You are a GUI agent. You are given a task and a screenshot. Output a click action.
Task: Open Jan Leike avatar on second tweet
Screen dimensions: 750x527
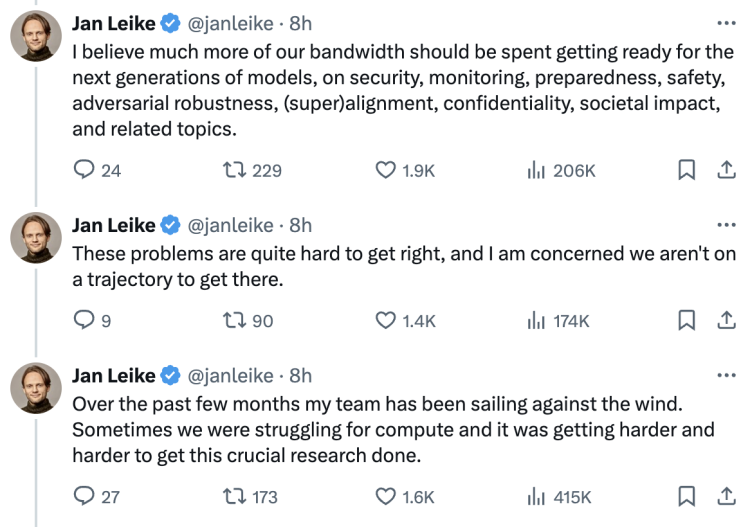36,238
